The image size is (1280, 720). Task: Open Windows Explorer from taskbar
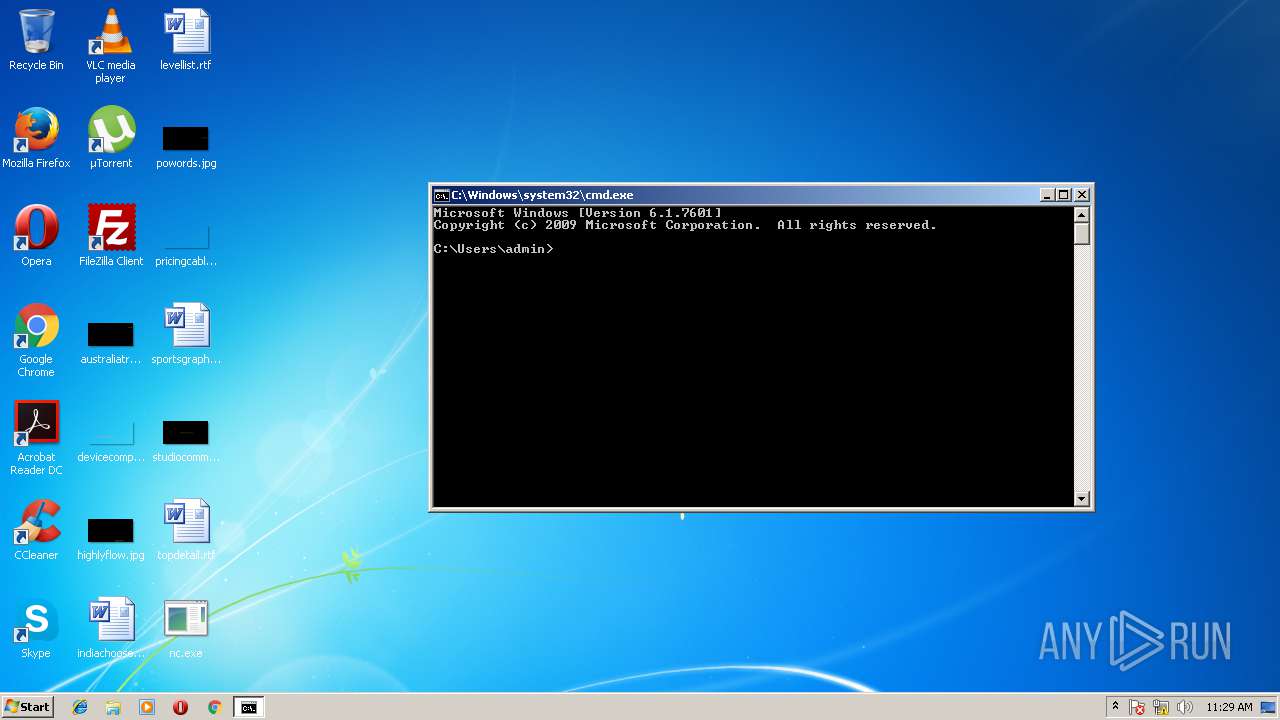pos(113,707)
